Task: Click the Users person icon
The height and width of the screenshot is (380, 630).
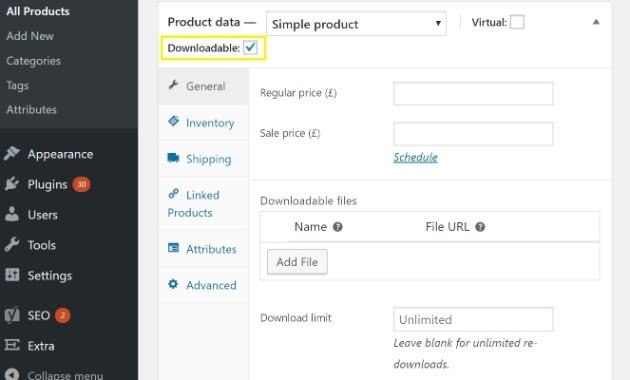Action: [x=12, y=215]
